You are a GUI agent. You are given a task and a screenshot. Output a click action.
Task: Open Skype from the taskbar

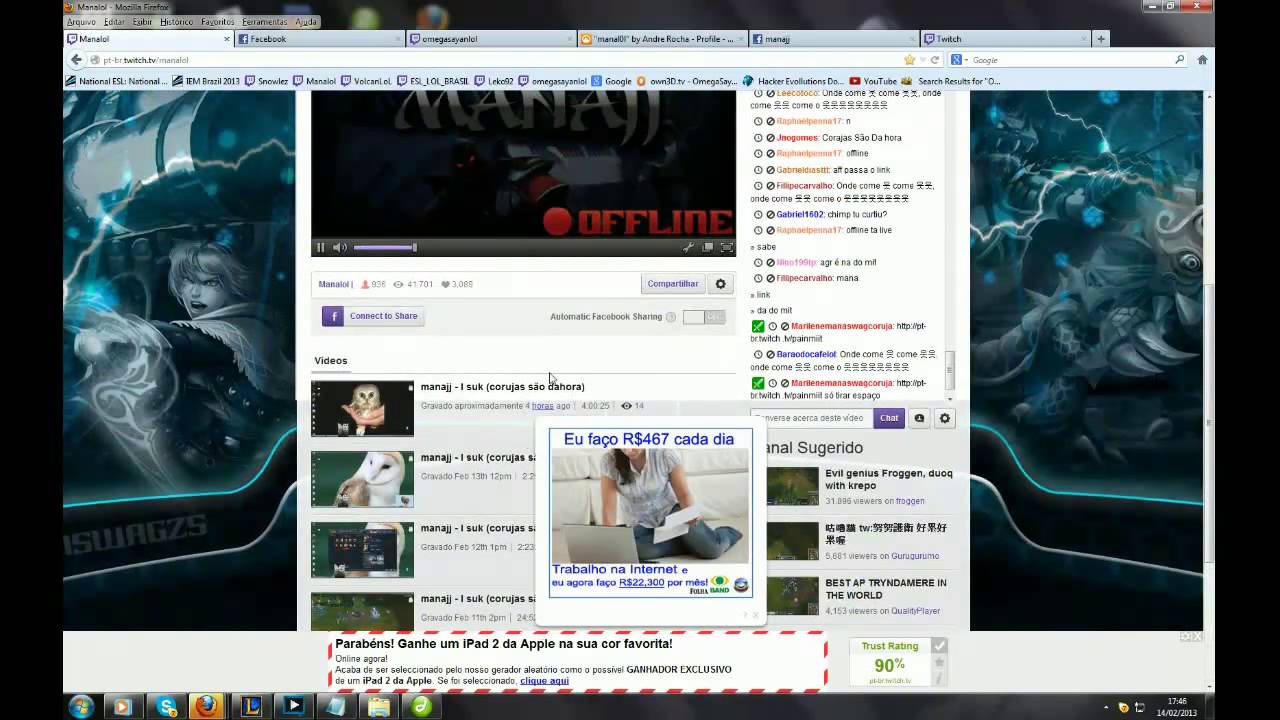tap(166, 706)
